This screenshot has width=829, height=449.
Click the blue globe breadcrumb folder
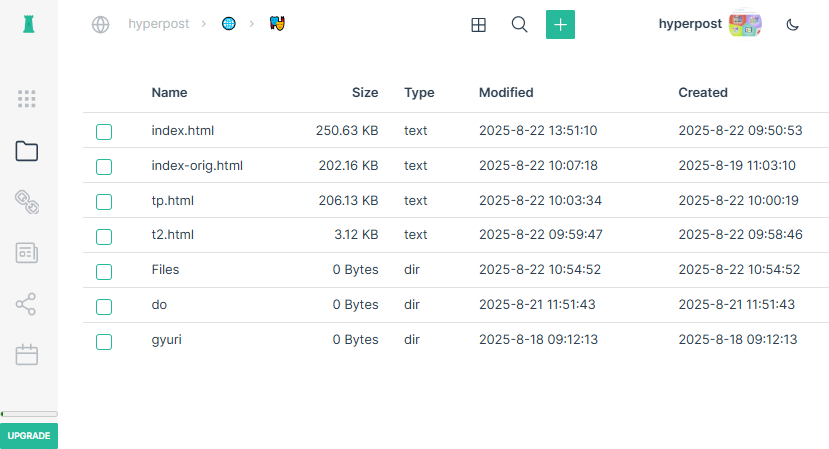228,24
